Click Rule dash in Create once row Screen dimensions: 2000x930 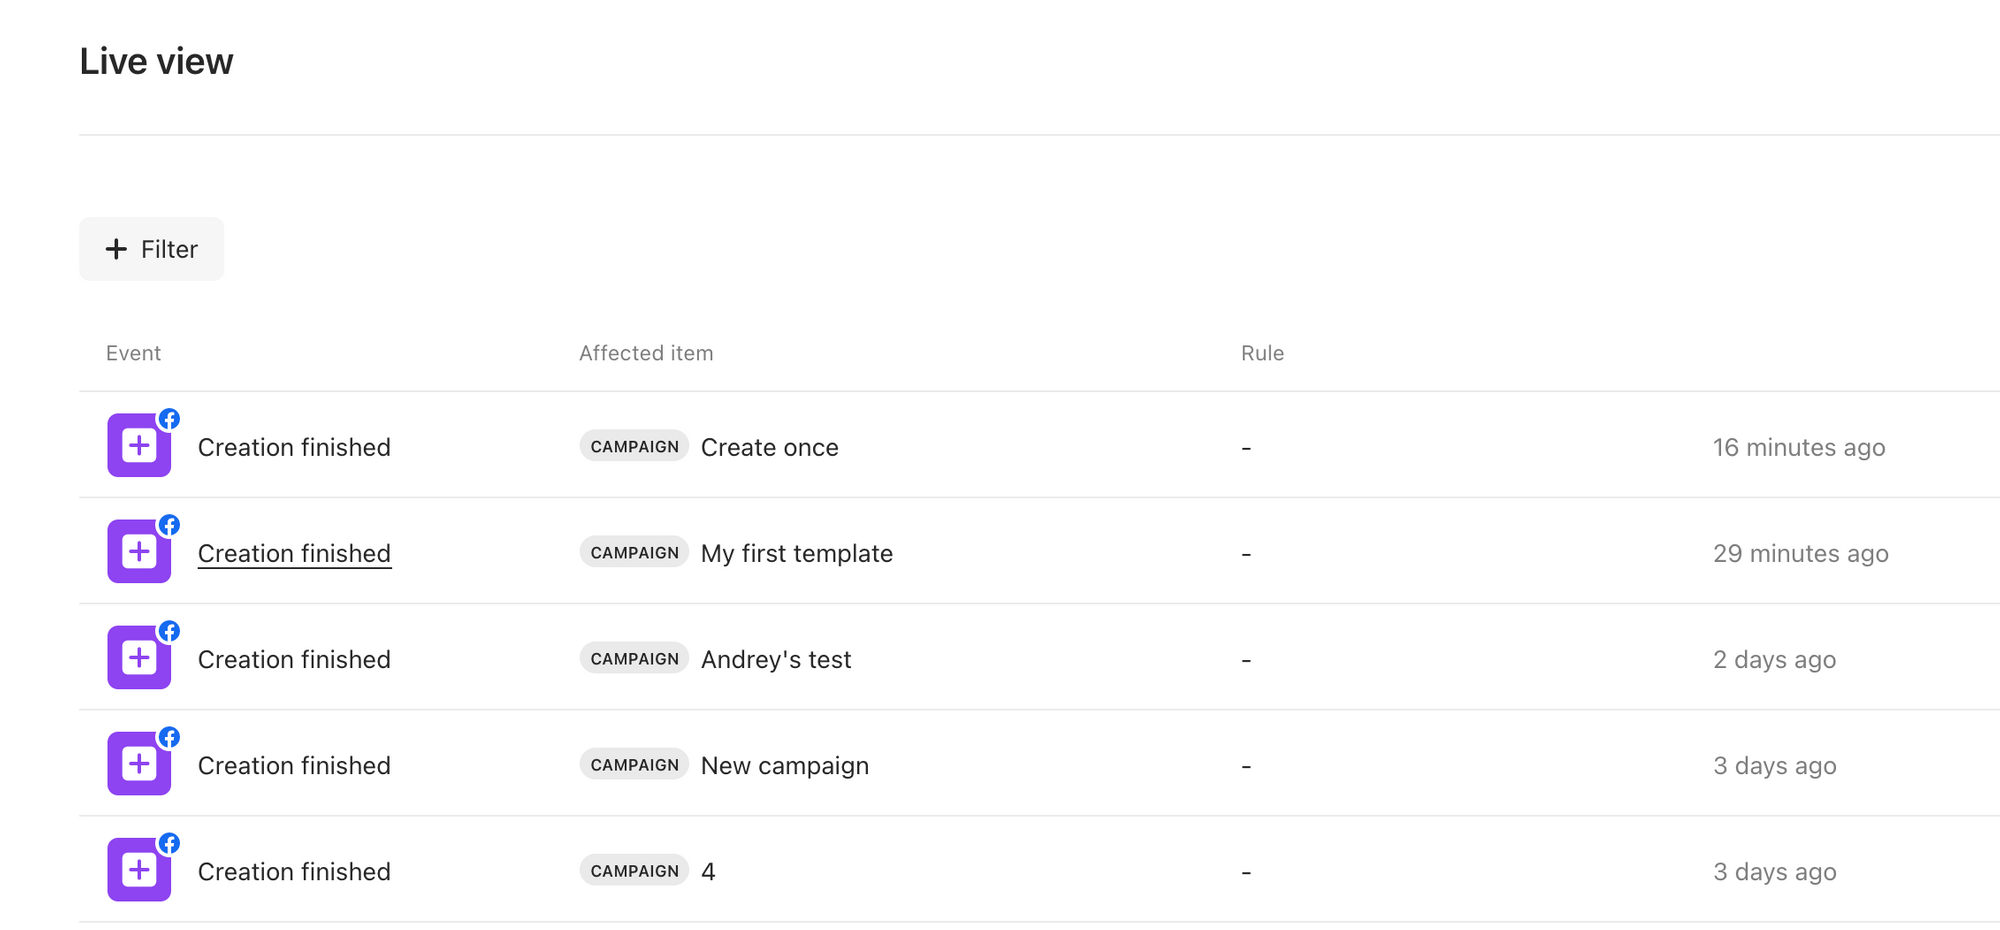coord(1246,448)
